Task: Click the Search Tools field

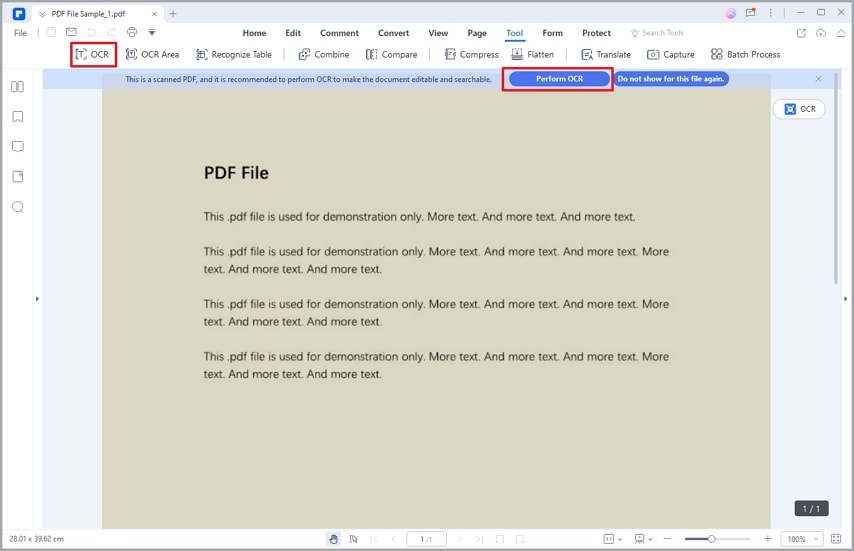Action: click(657, 33)
